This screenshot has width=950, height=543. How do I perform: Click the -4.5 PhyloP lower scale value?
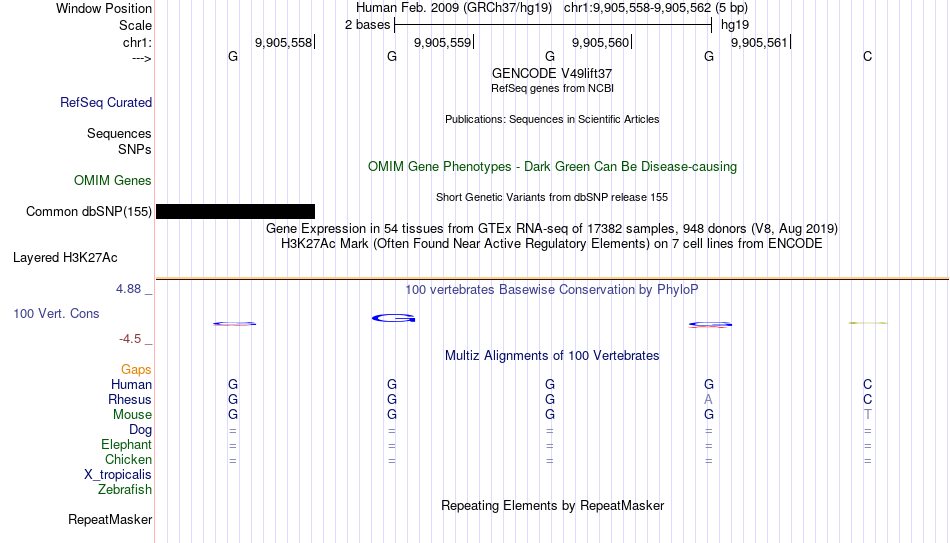click(x=130, y=339)
